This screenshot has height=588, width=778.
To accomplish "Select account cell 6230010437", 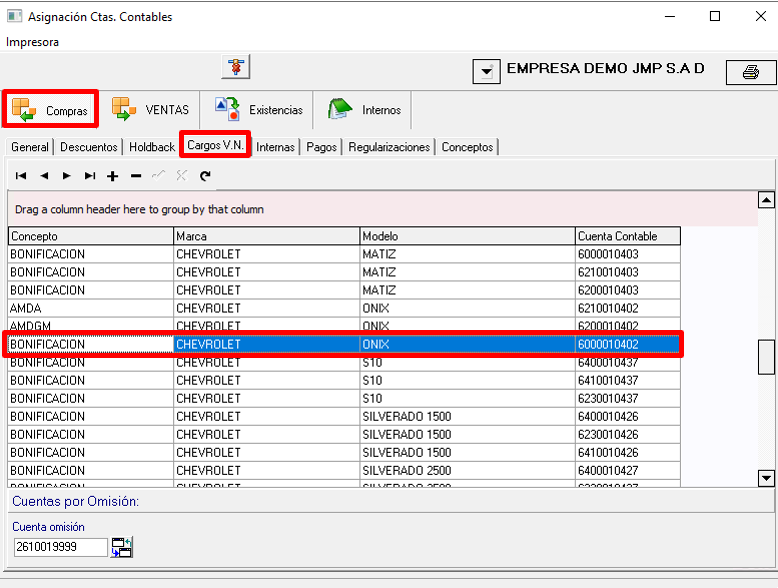I will (628, 398).
